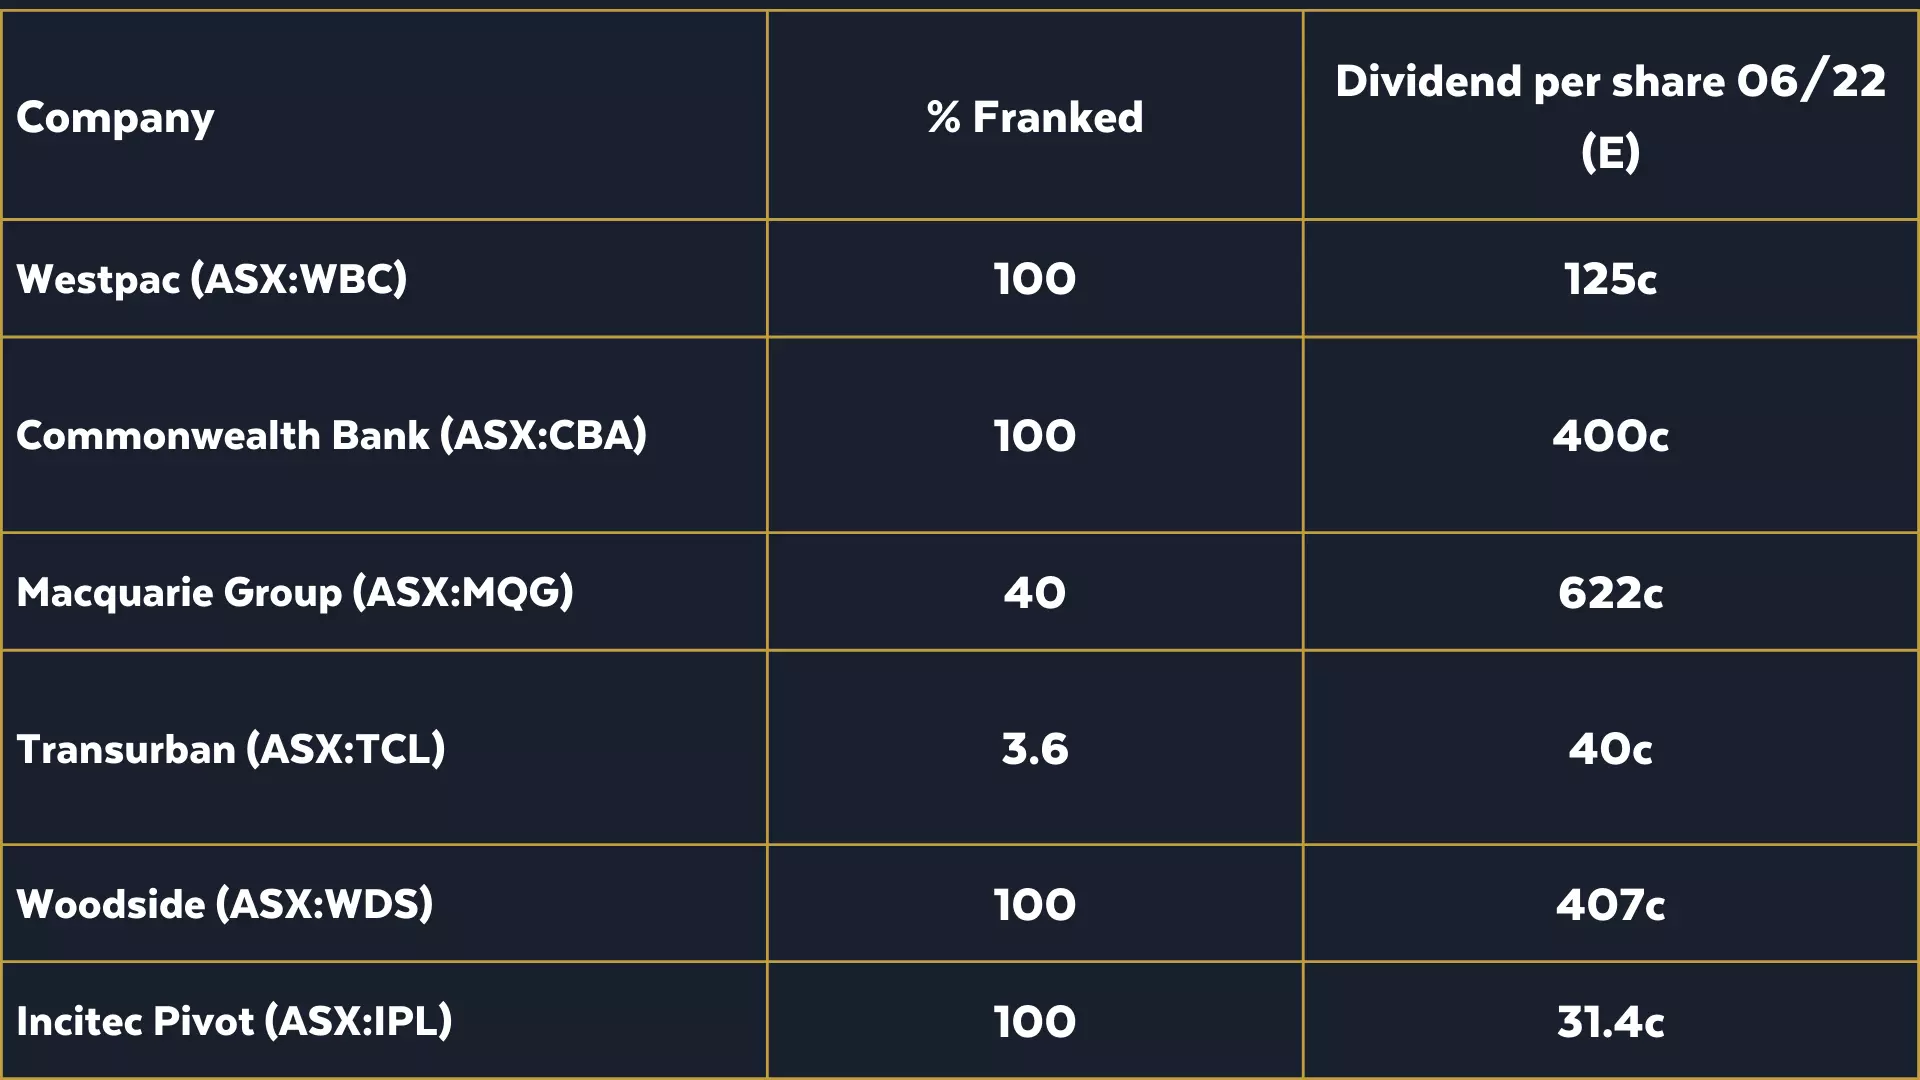Select the 3.6 franked value
The image size is (1920, 1080).
pos(1034,749)
